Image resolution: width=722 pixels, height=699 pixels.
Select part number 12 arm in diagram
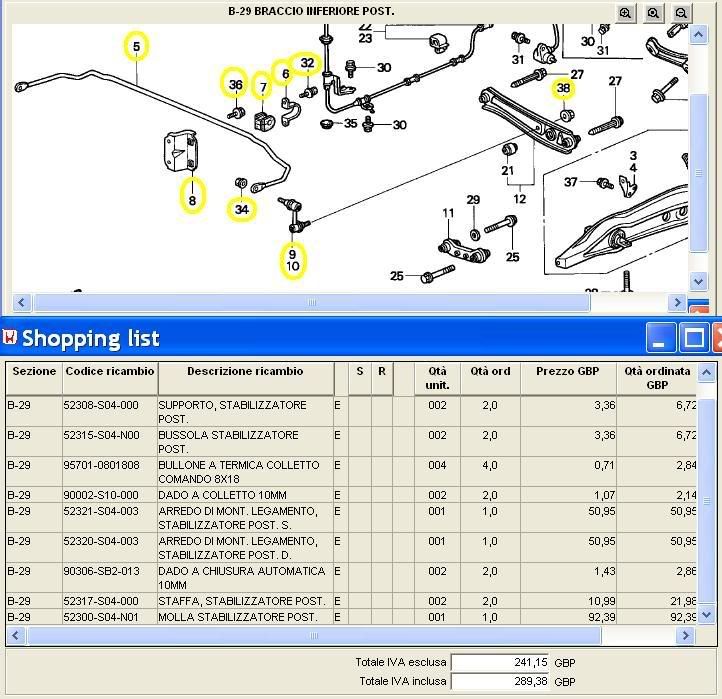[519, 199]
